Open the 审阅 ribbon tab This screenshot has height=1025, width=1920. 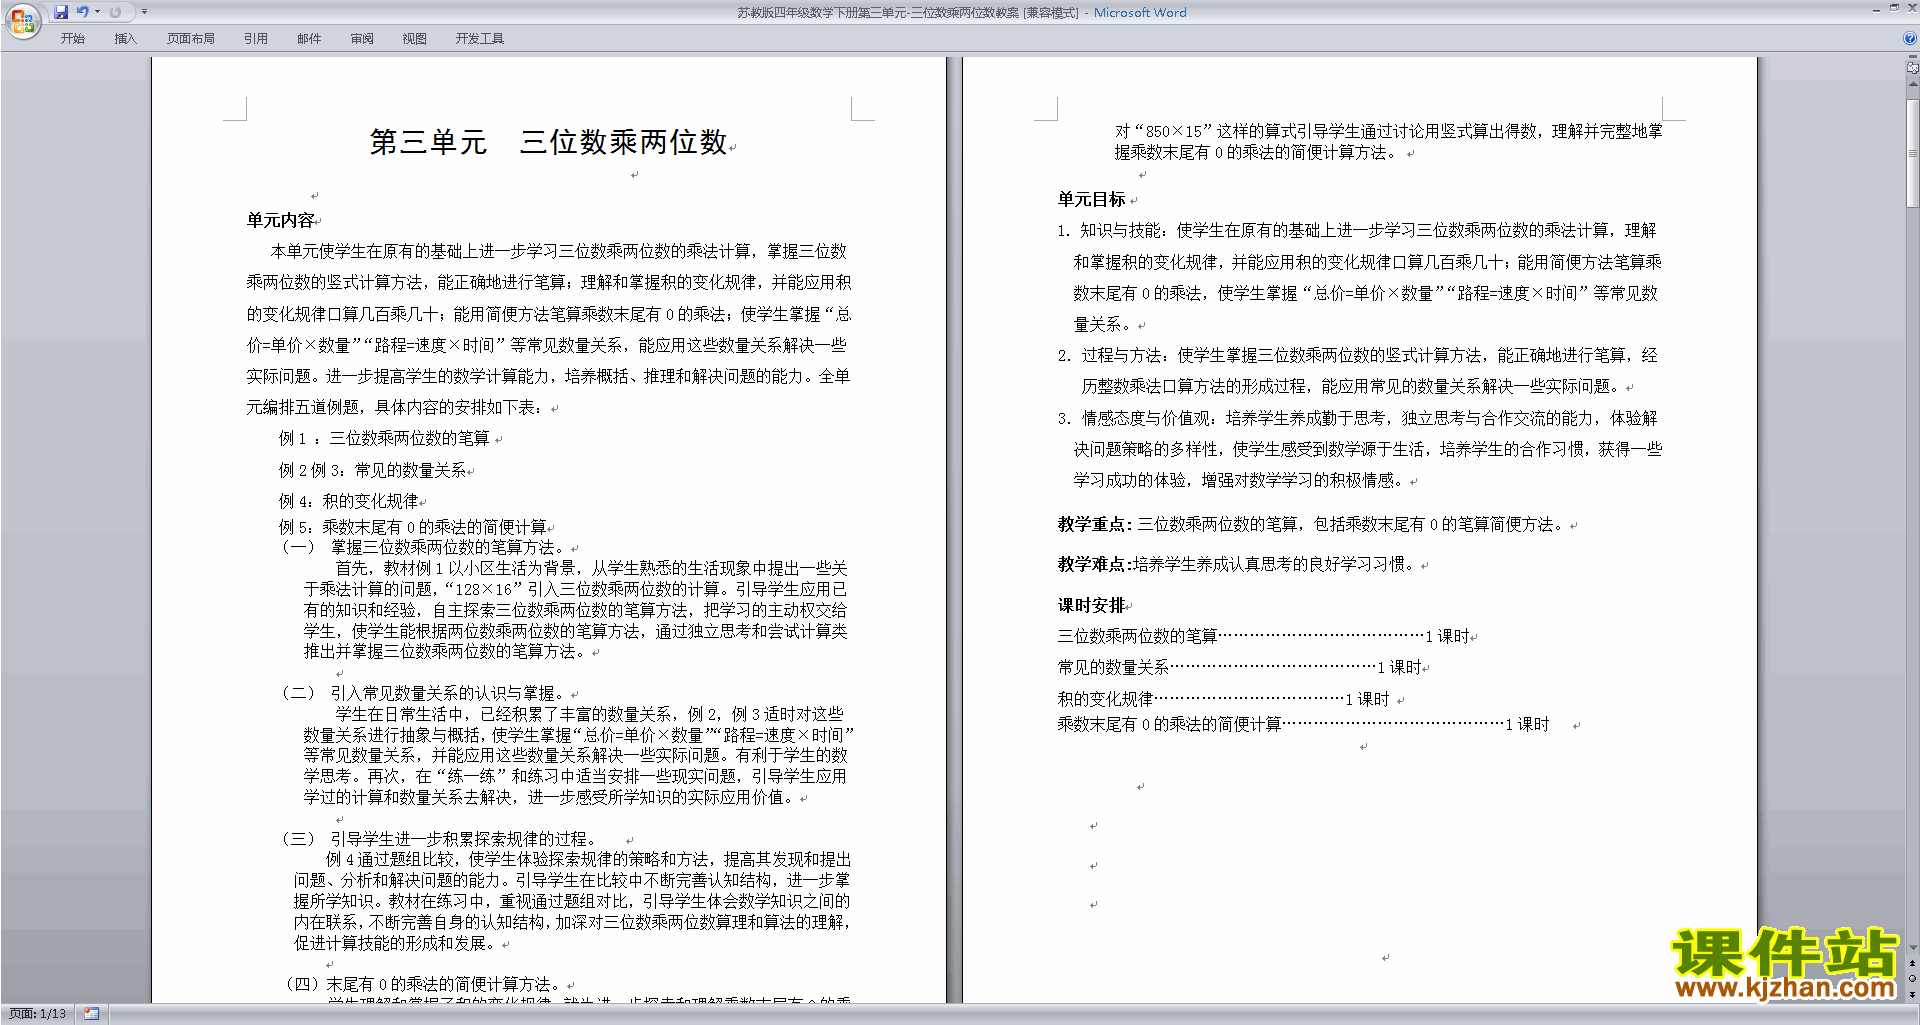362,39
